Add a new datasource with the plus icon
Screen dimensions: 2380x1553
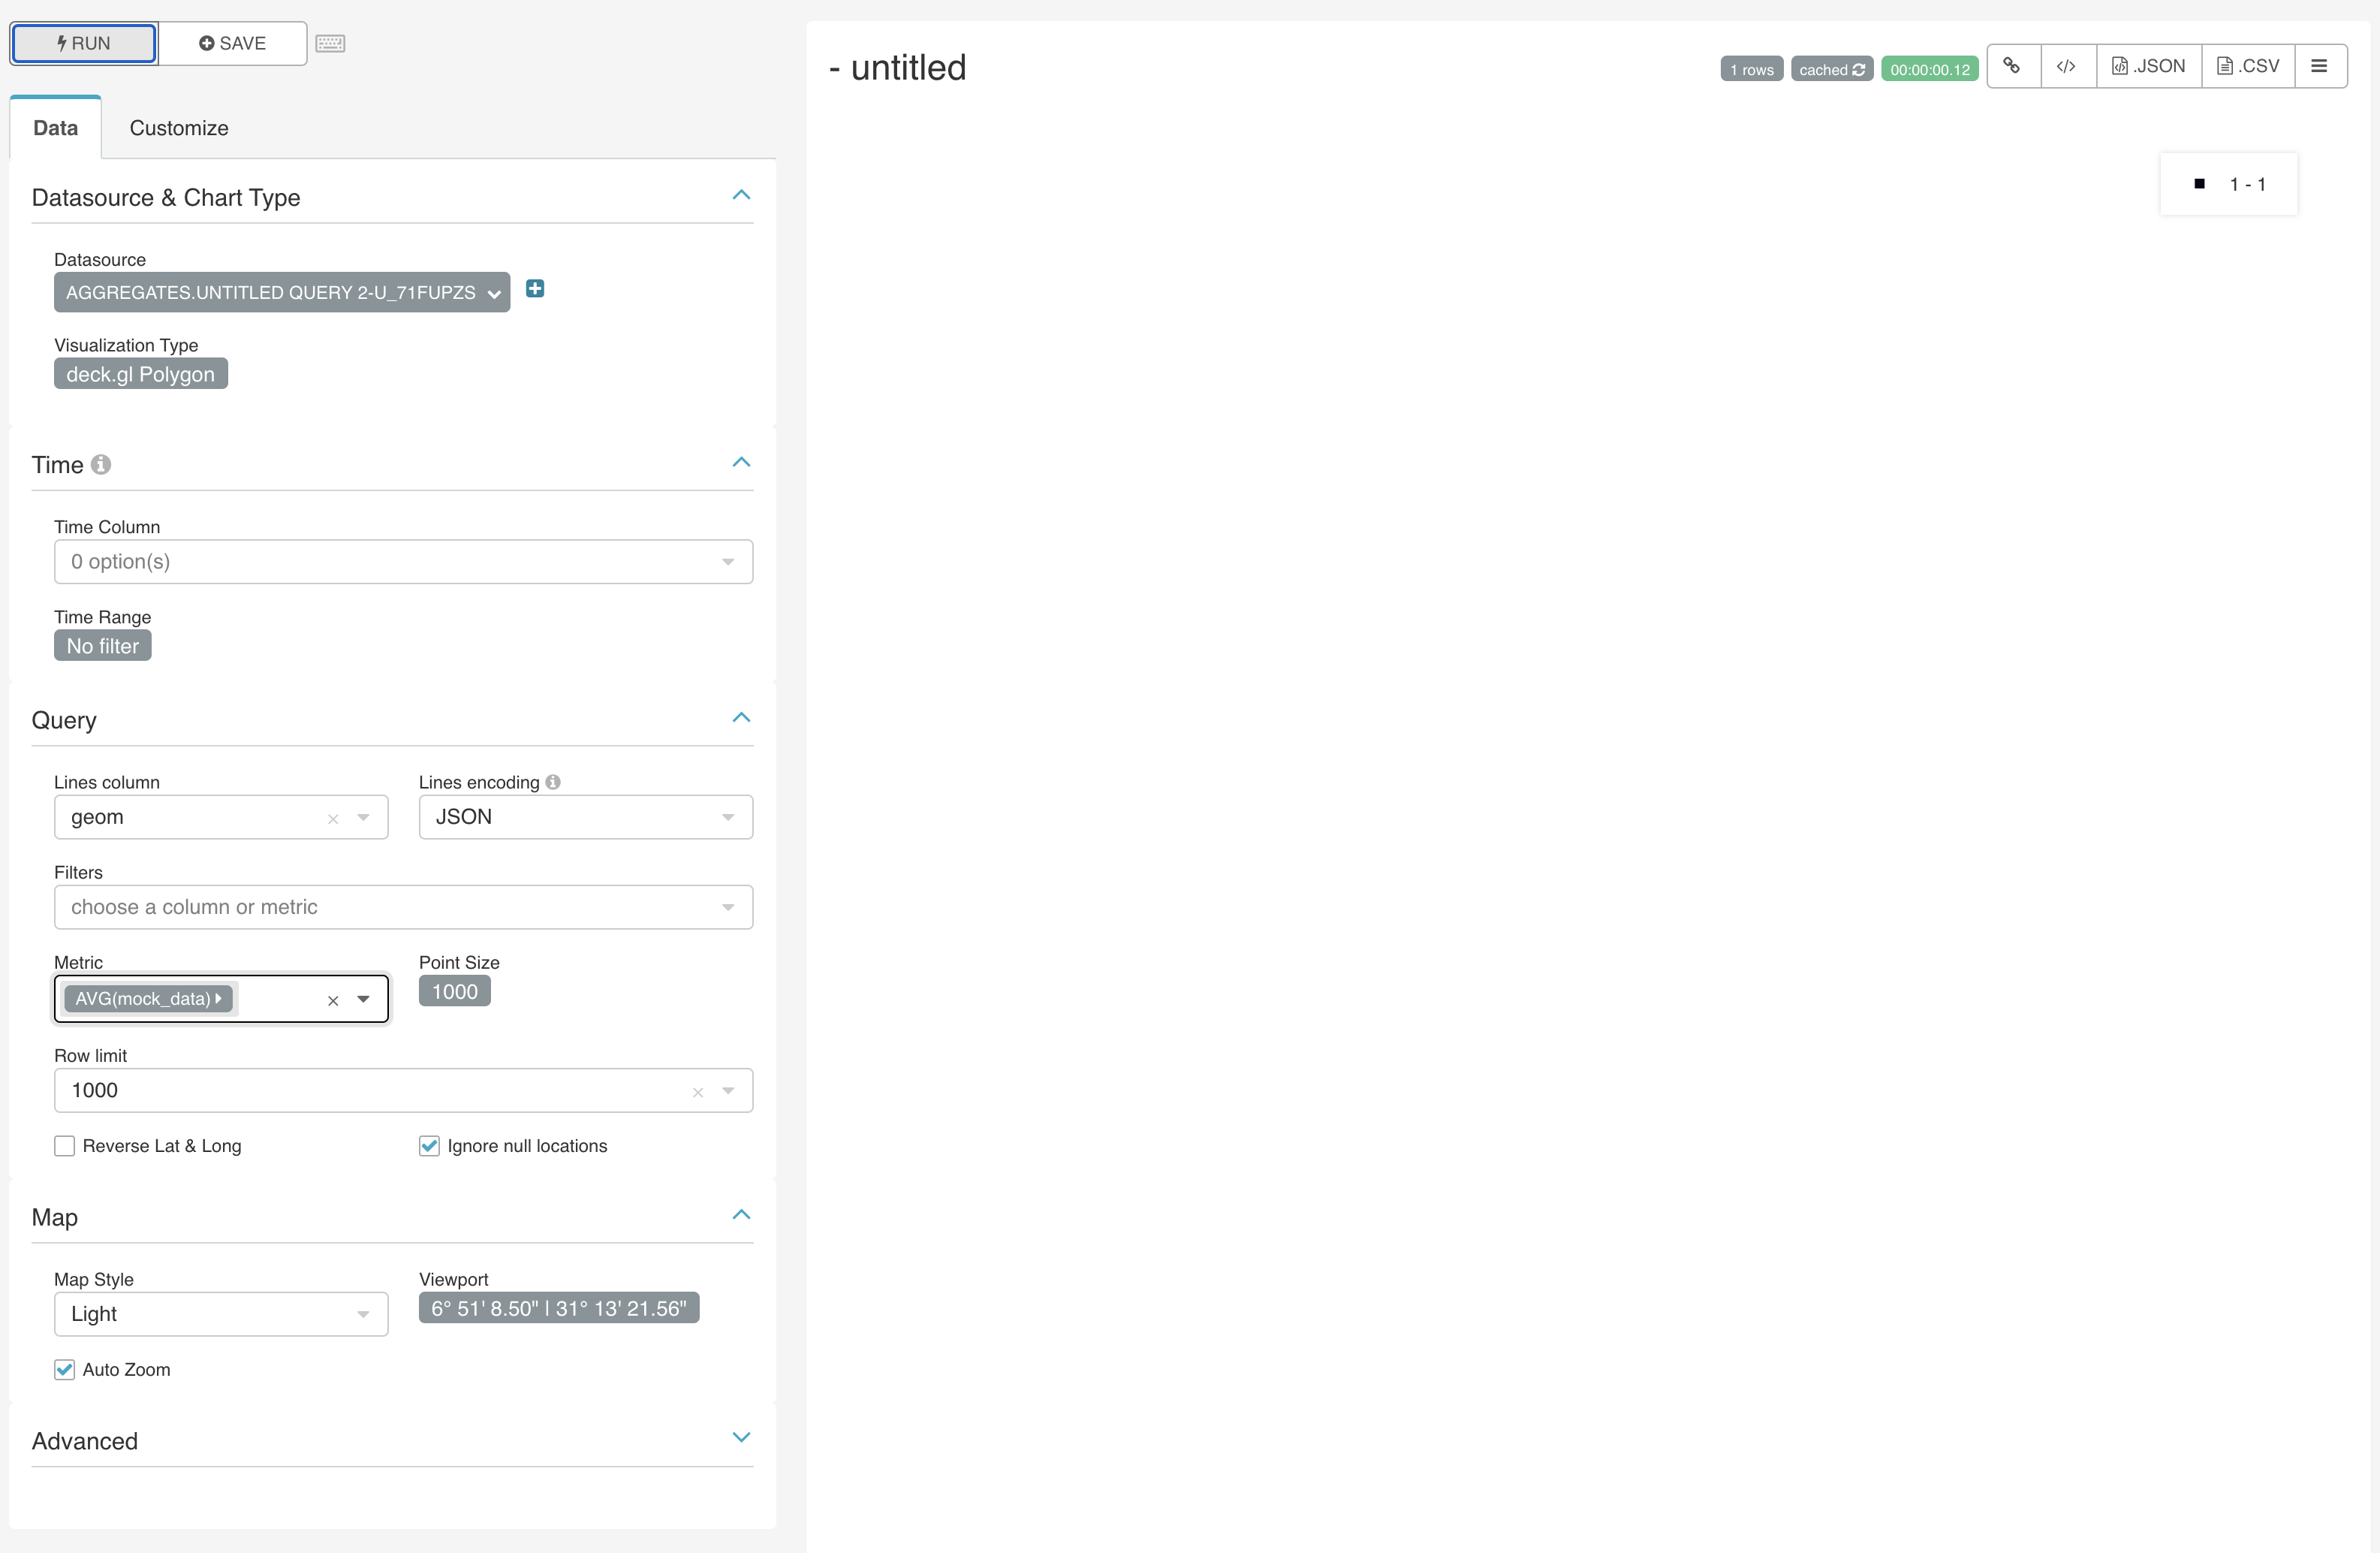534,289
